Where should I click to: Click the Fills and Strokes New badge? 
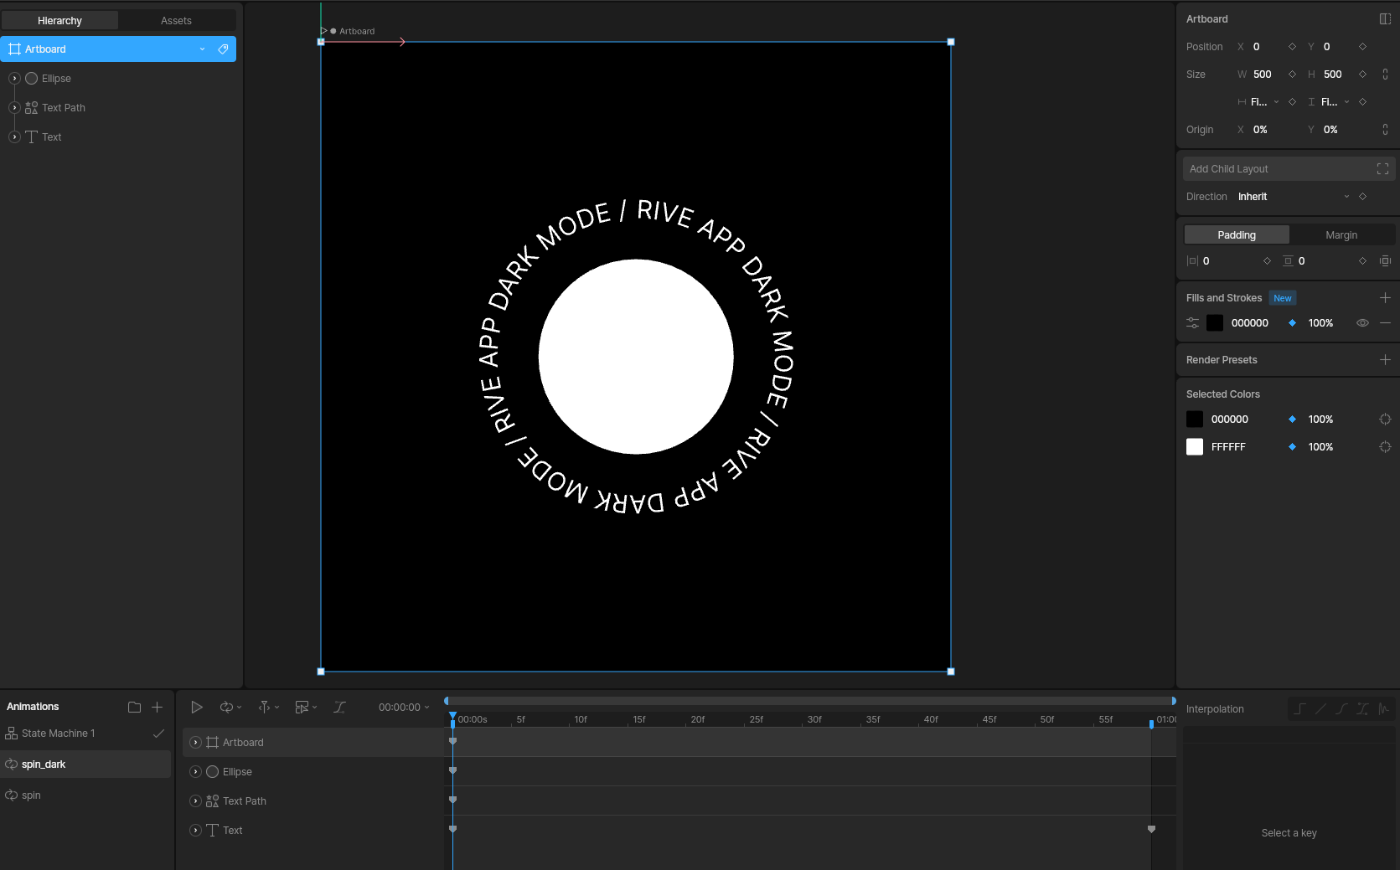tap(1282, 298)
